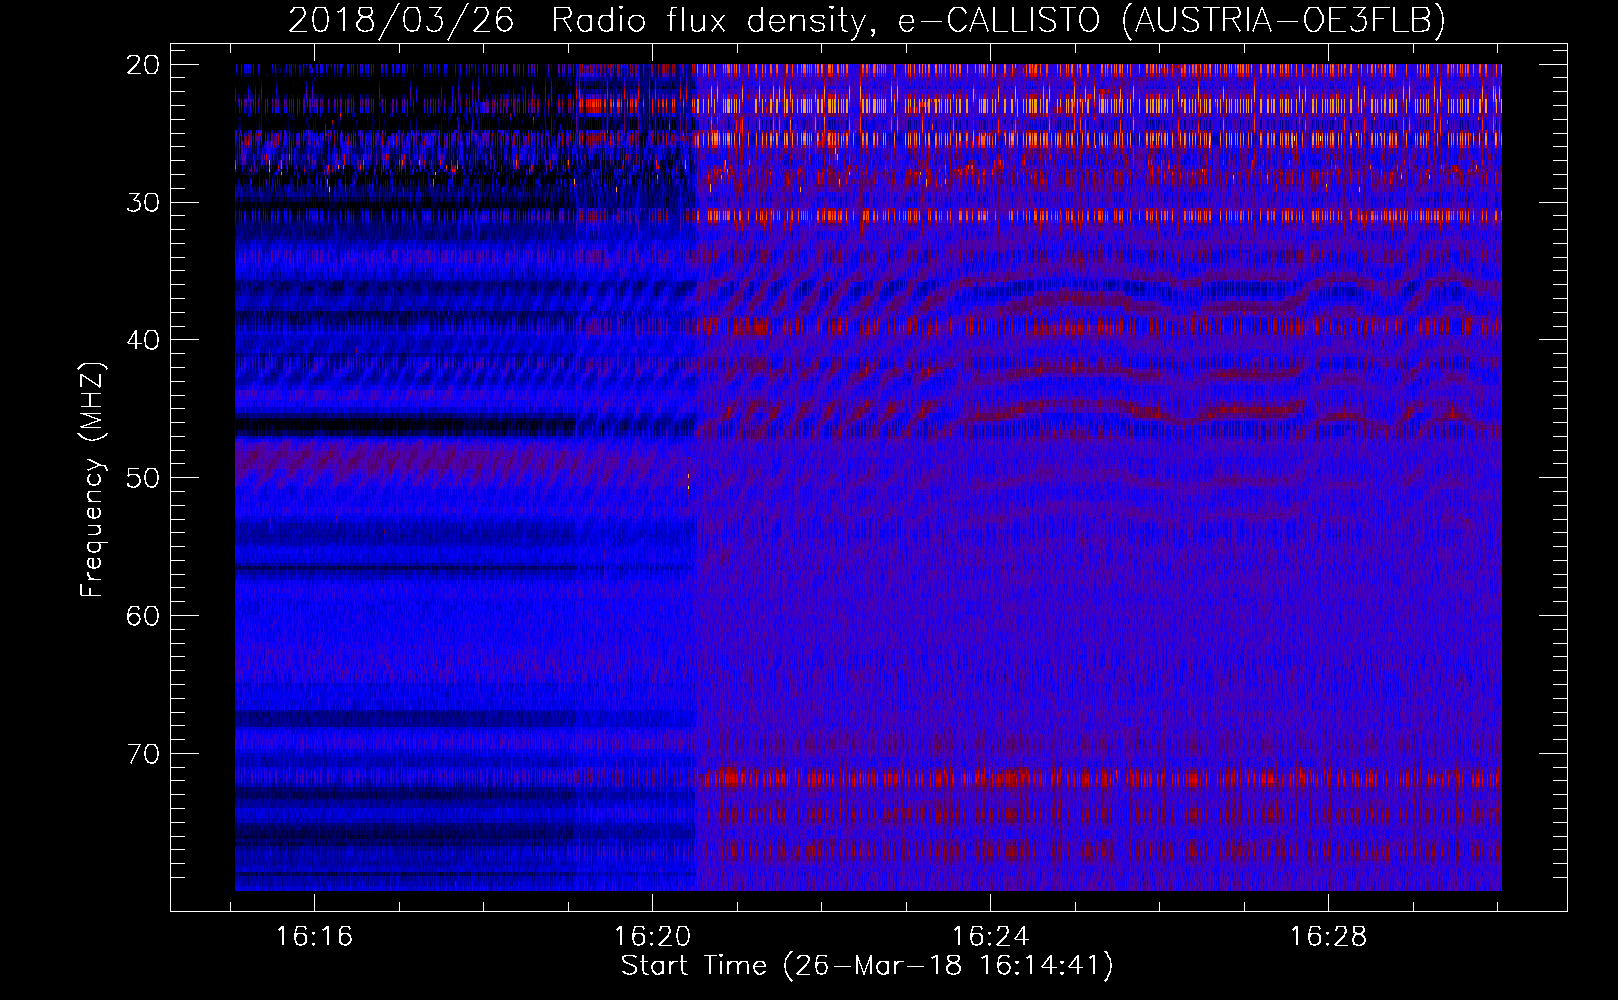This screenshot has width=1618, height=1000.
Task: Click the time tick label '16:16'
Action: [x=315, y=937]
